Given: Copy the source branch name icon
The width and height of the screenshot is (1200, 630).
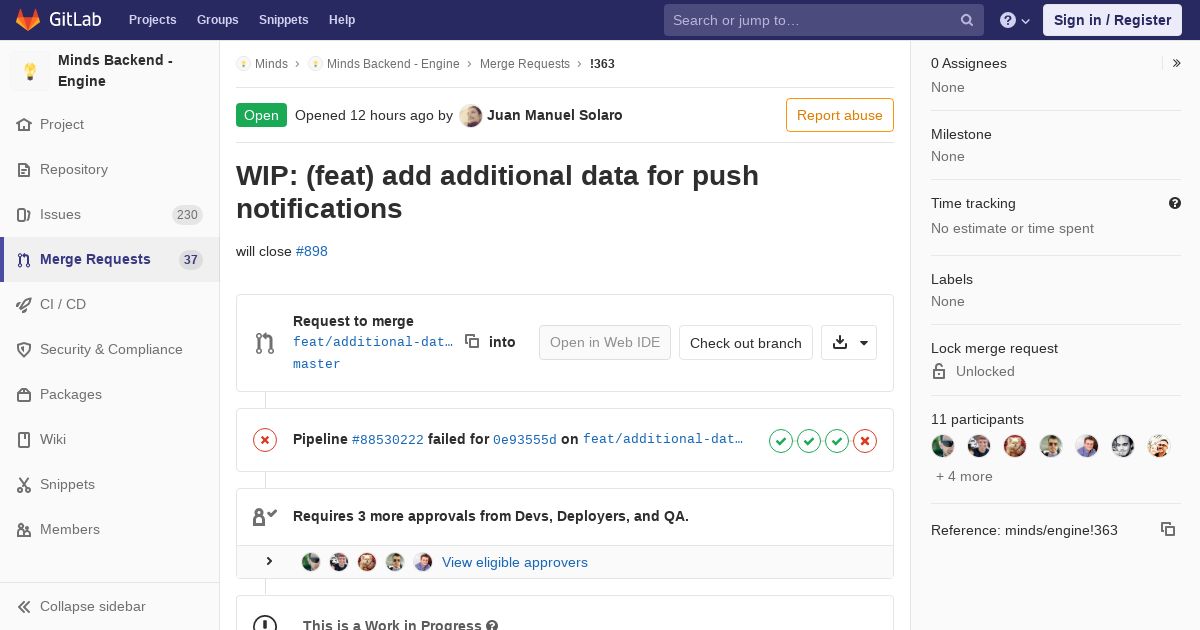Looking at the screenshot, I should 472,341.
